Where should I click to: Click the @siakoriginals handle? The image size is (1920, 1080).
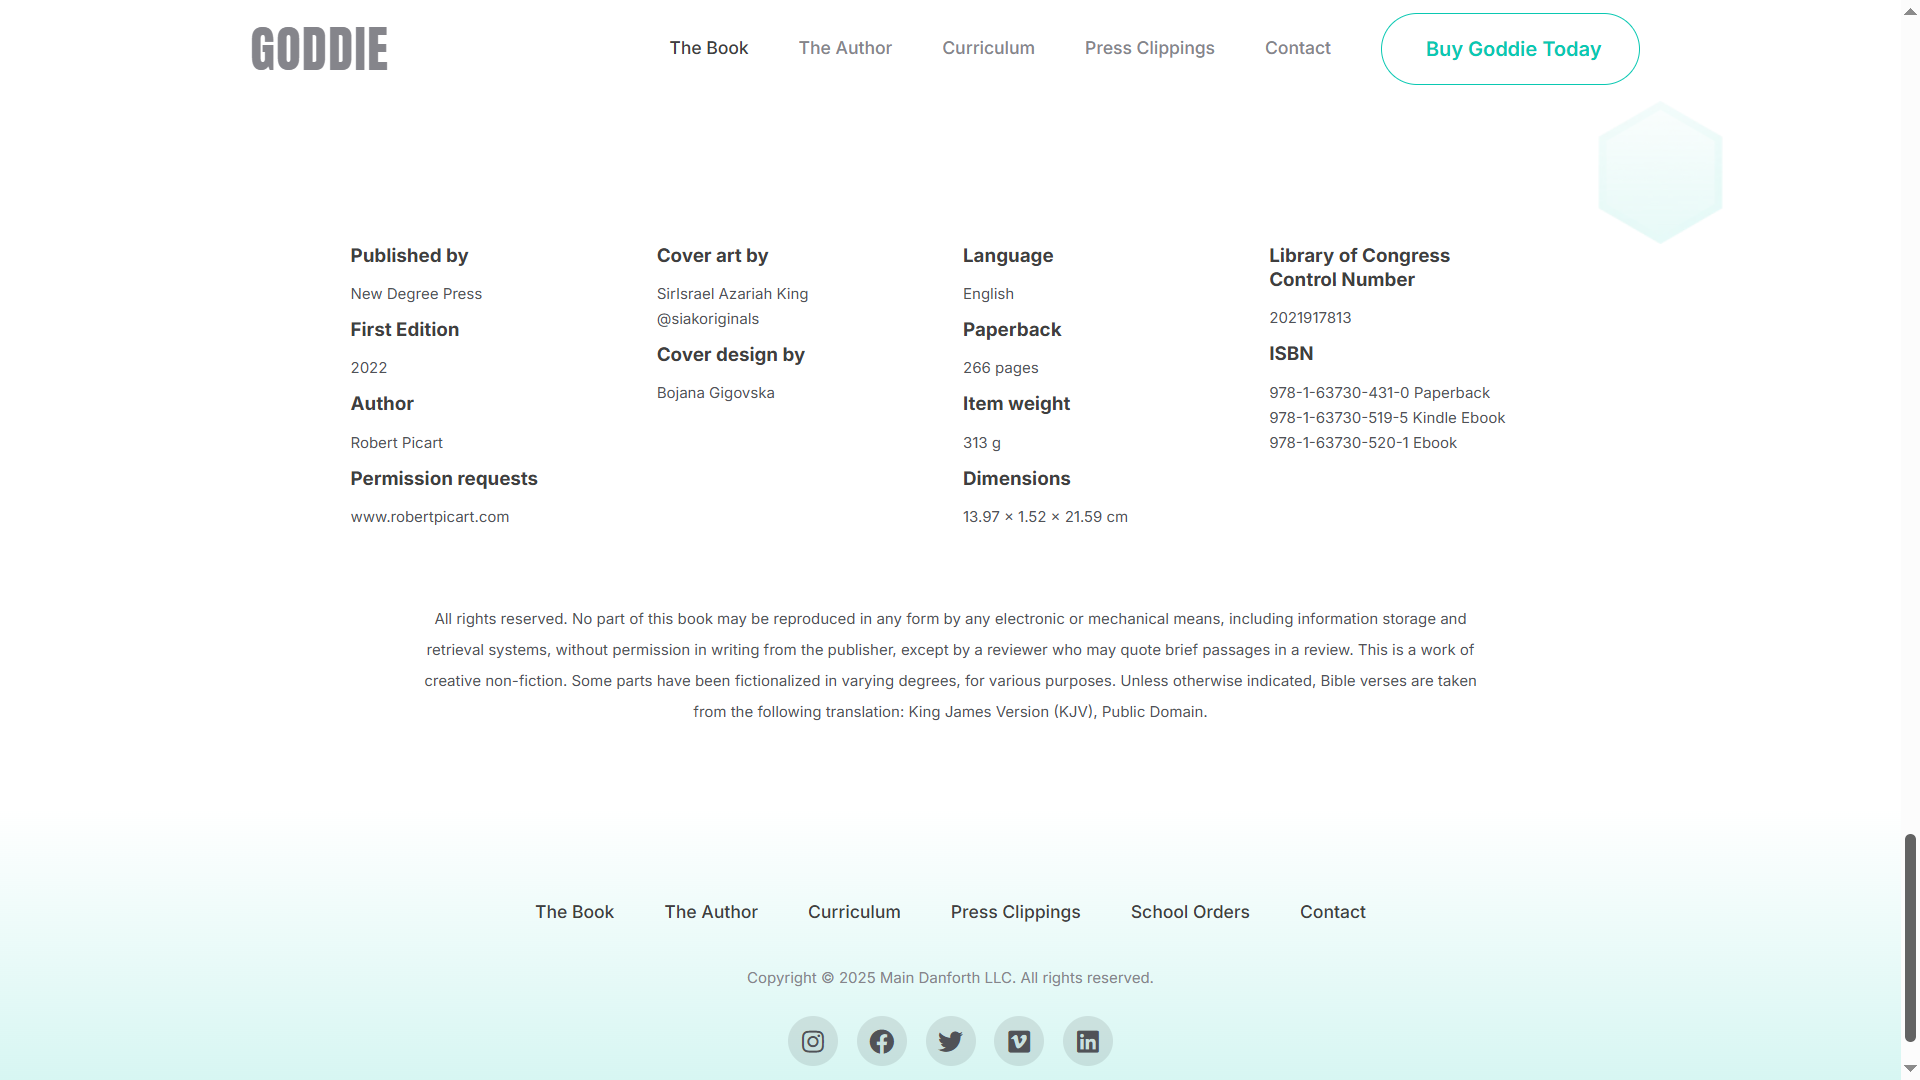coord(708,319)
